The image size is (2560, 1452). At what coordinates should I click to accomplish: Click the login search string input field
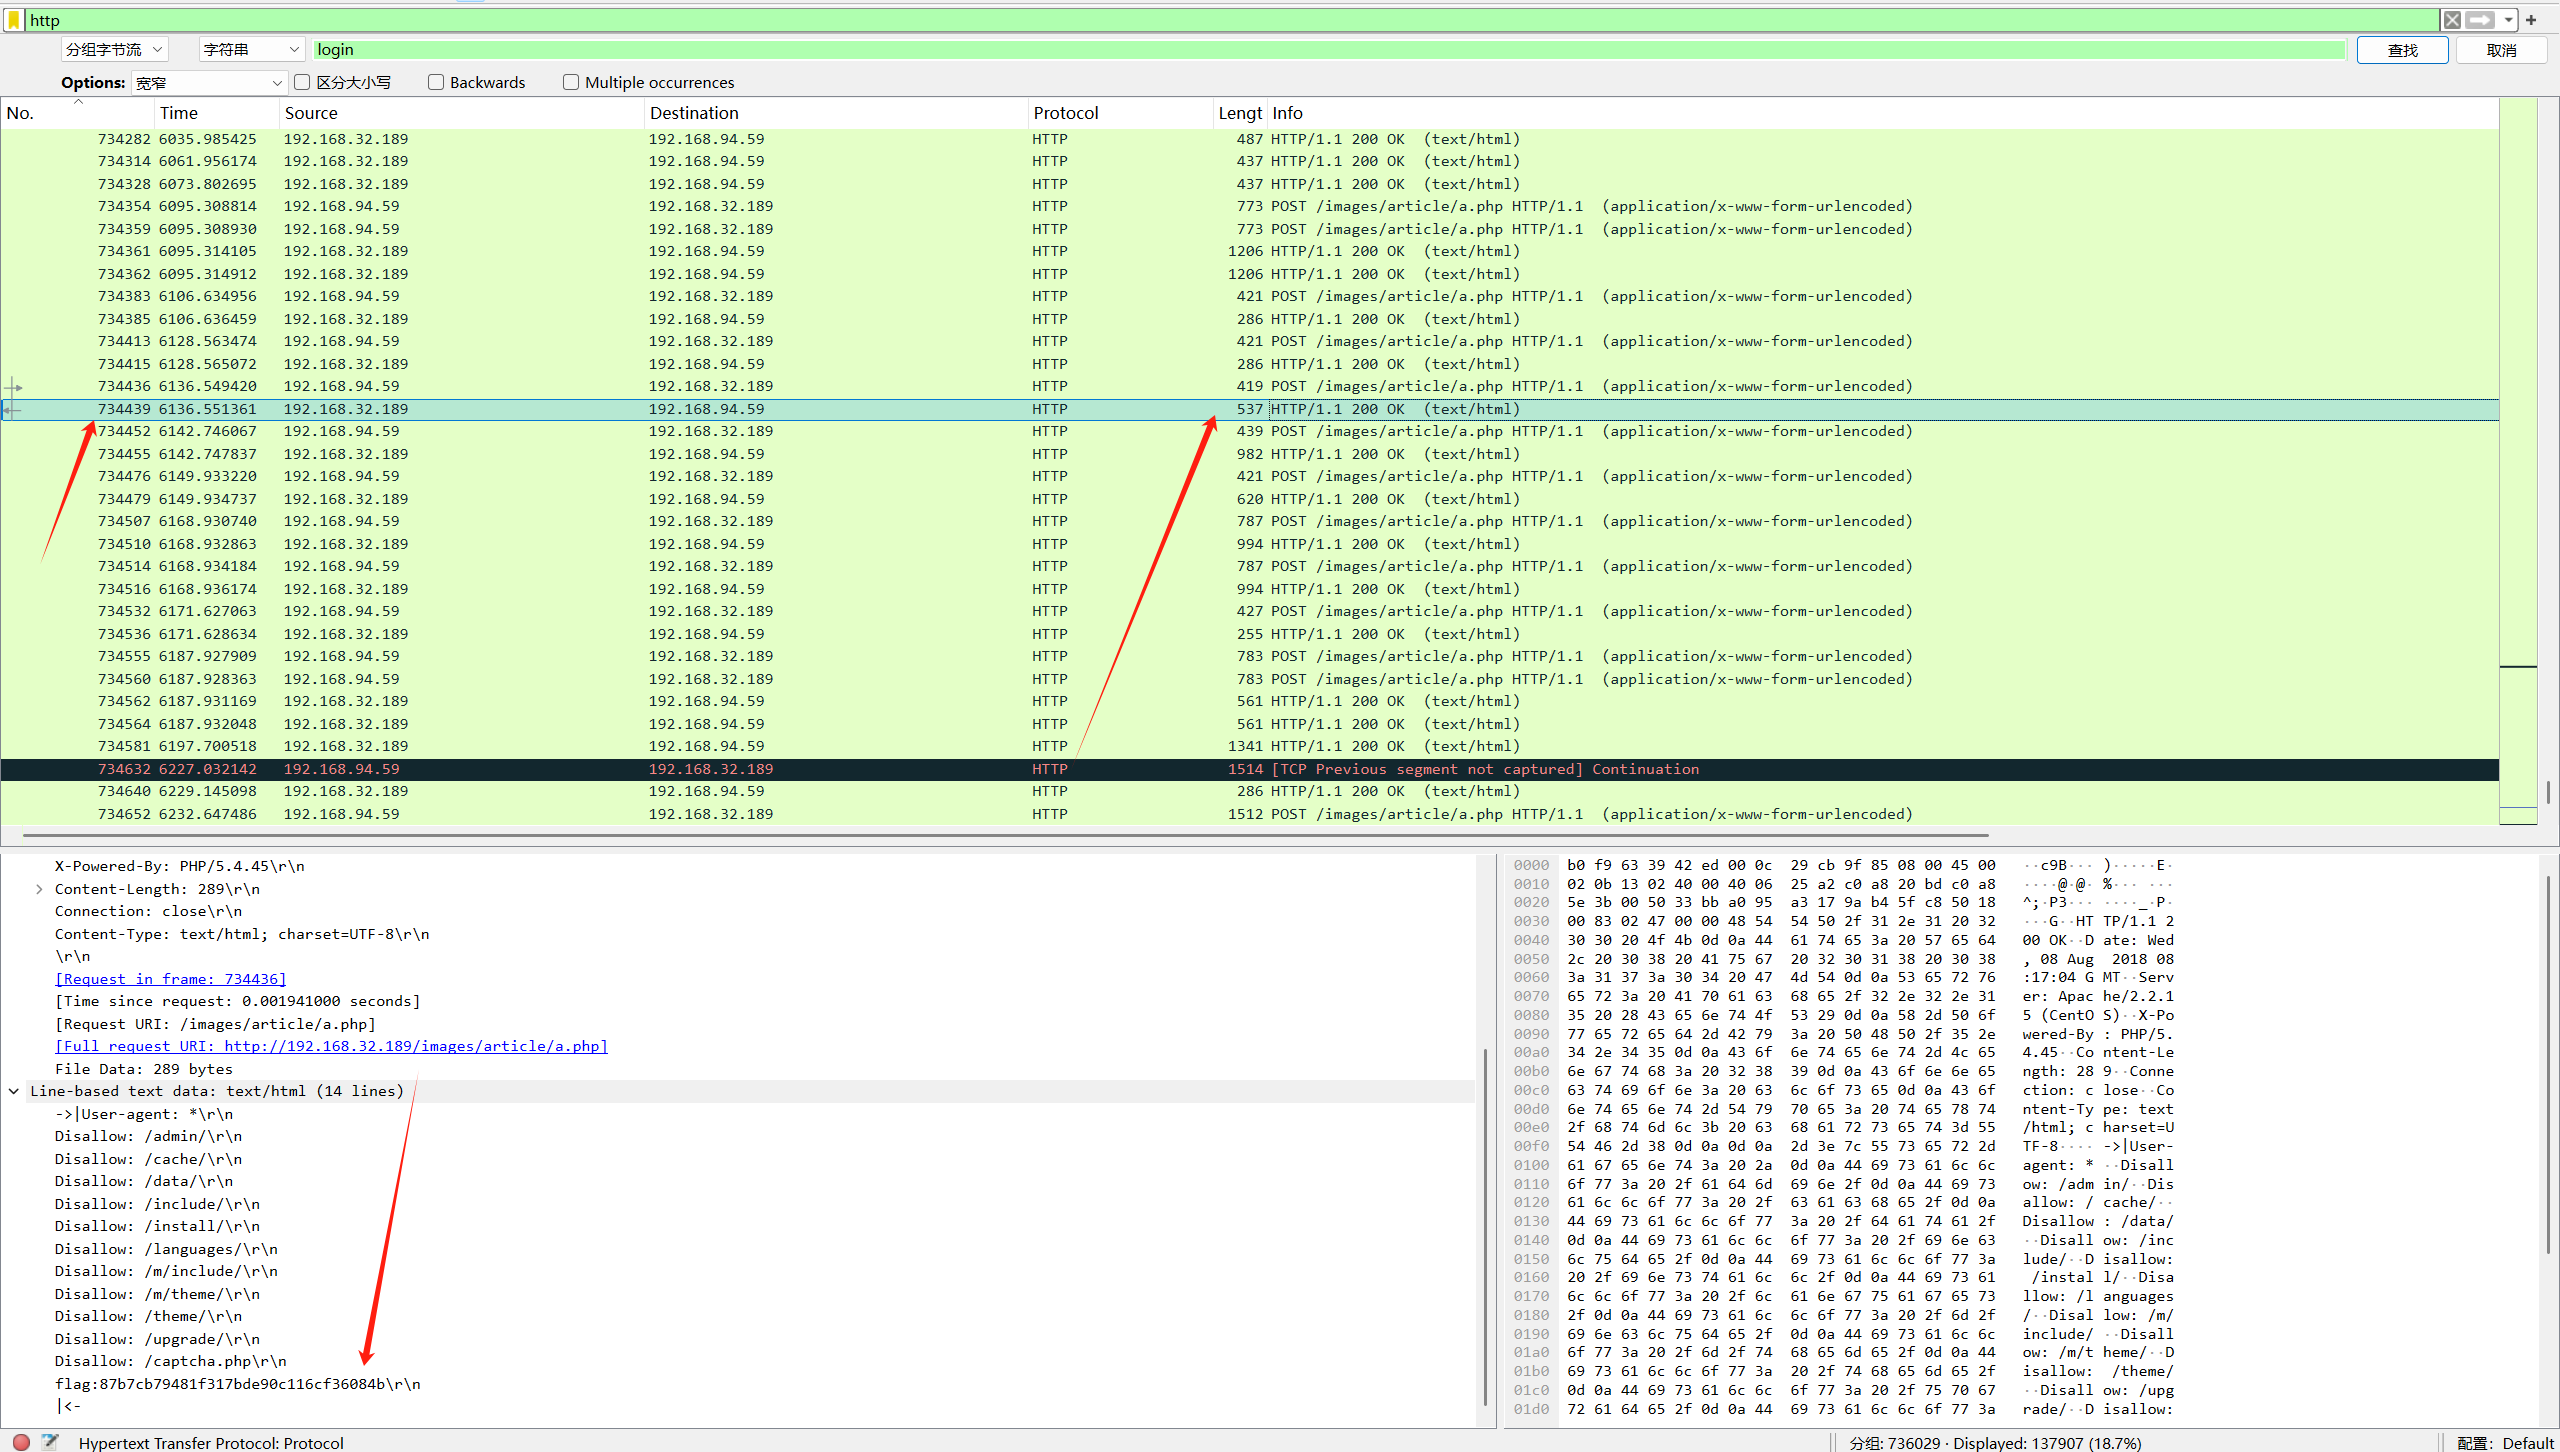1328,49
